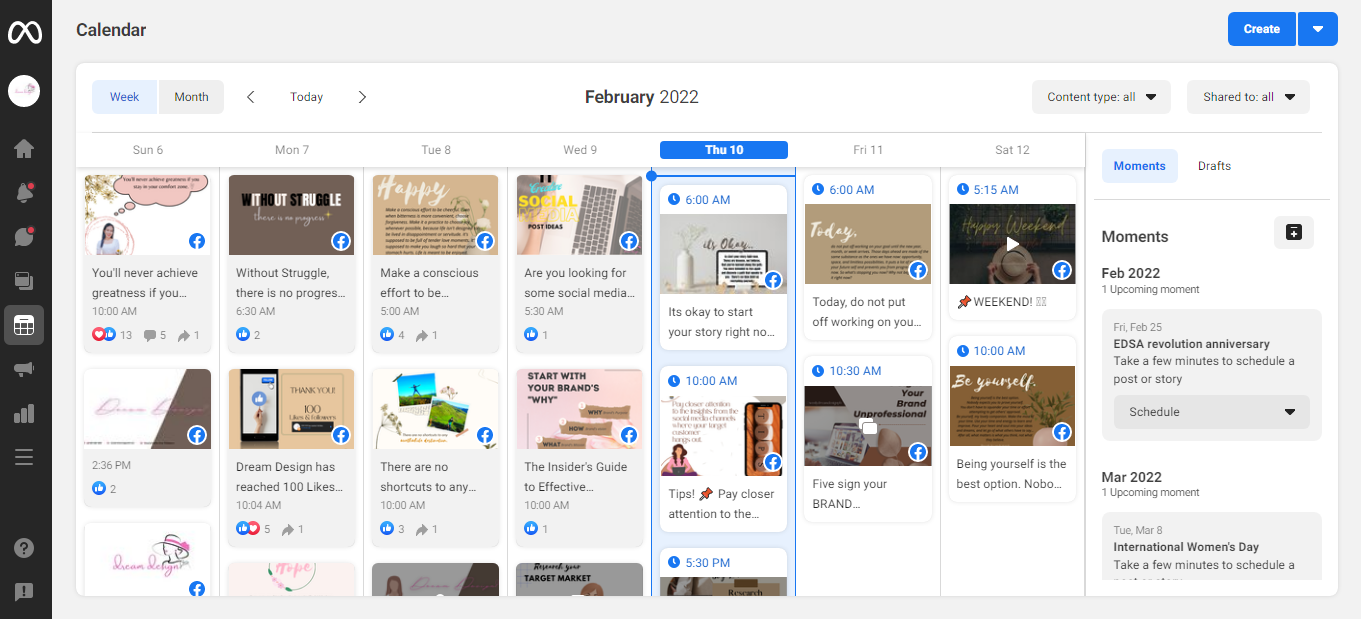Open 'Social Media Post Ideas' Wednesday thumbnail
The height and width of the screenshot is (619, 1361).
click(580, 215)
